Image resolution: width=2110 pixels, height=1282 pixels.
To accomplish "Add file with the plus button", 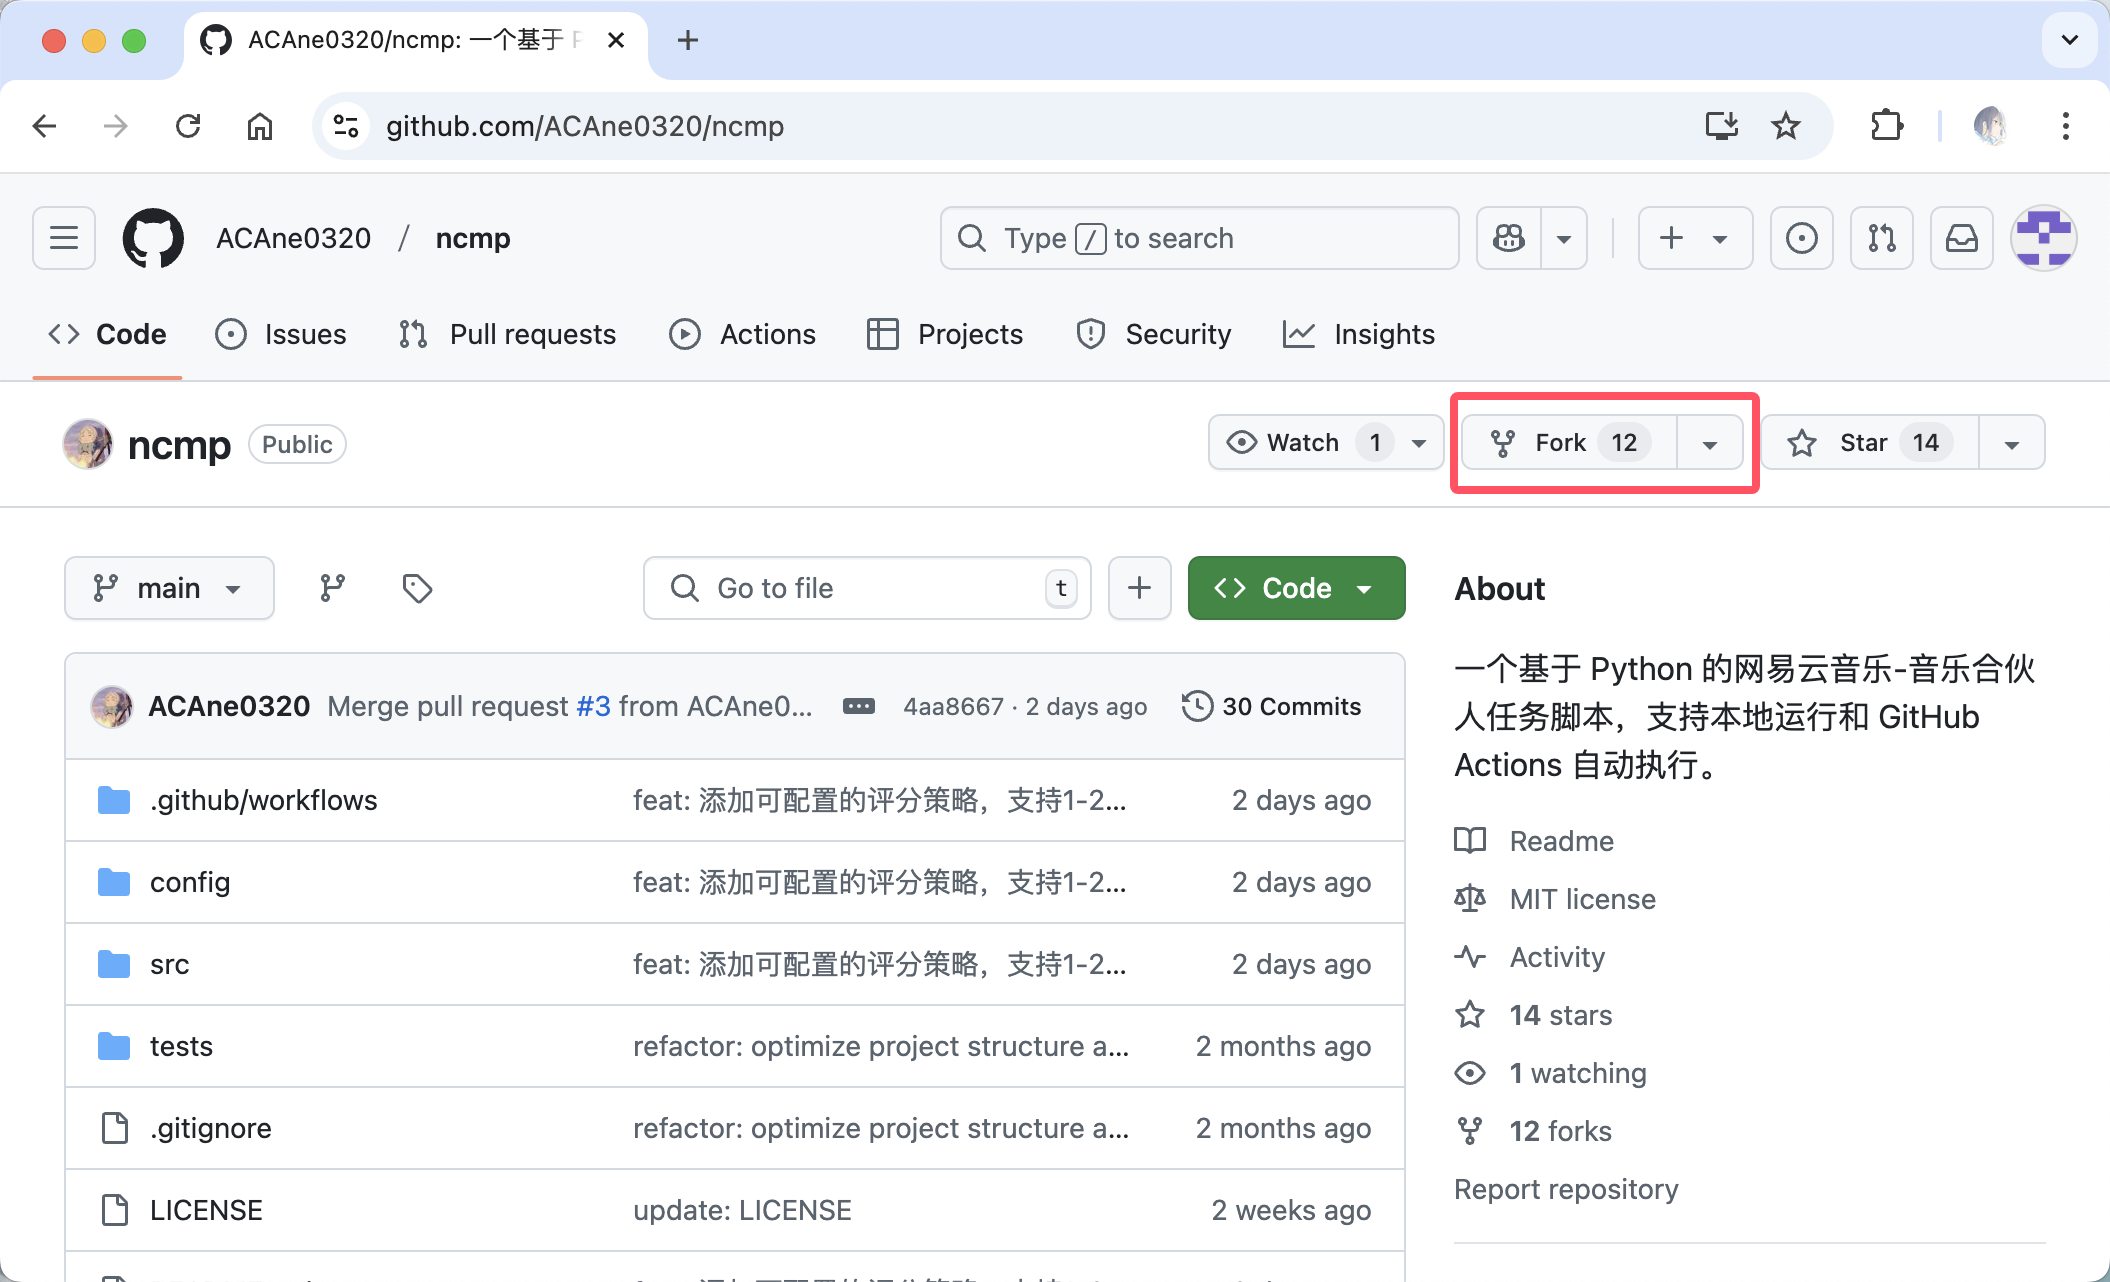I will [x=1139, y=588].
